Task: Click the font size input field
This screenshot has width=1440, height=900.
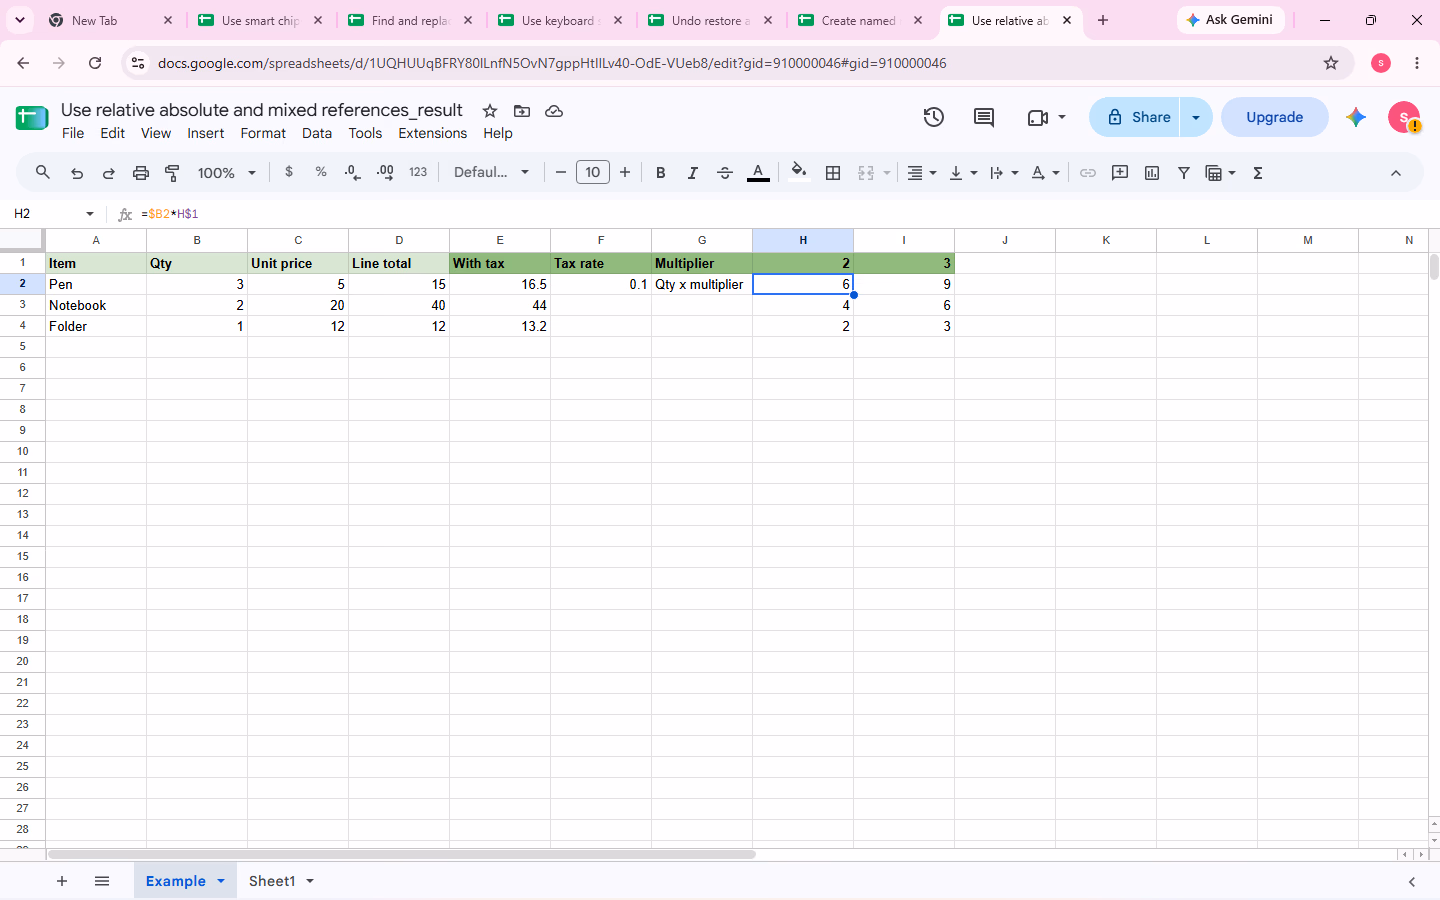Action: coord(593,173)
